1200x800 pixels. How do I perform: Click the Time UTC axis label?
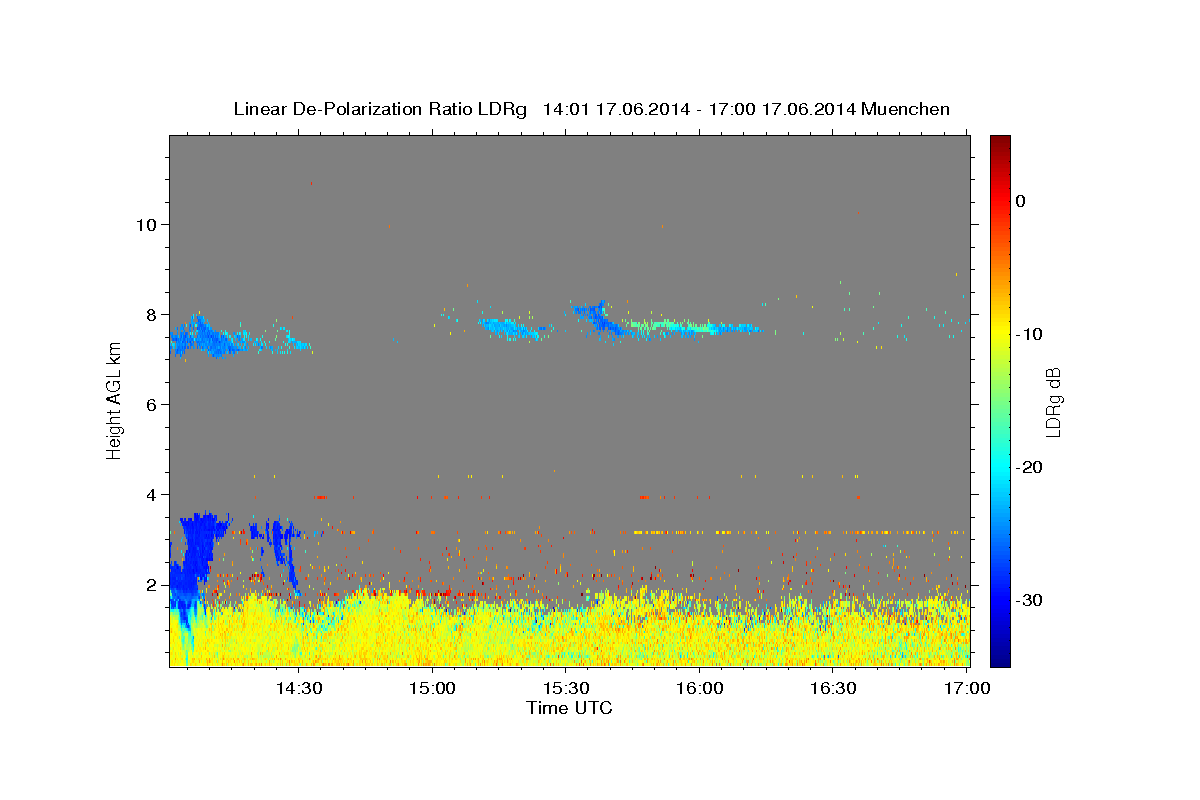pos(569,708)
